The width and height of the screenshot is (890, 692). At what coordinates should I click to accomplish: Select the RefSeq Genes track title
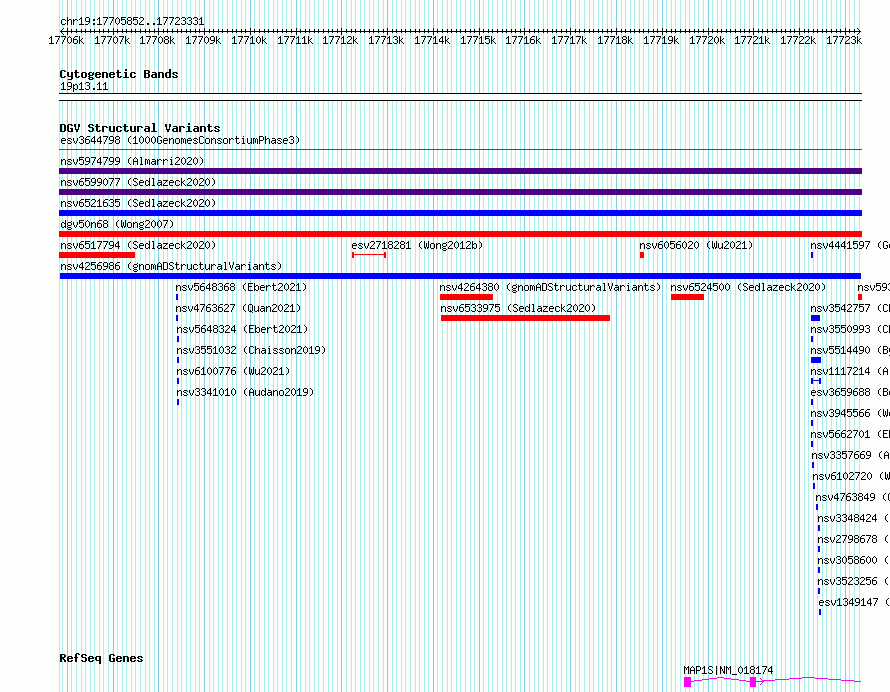pos(101,658)
